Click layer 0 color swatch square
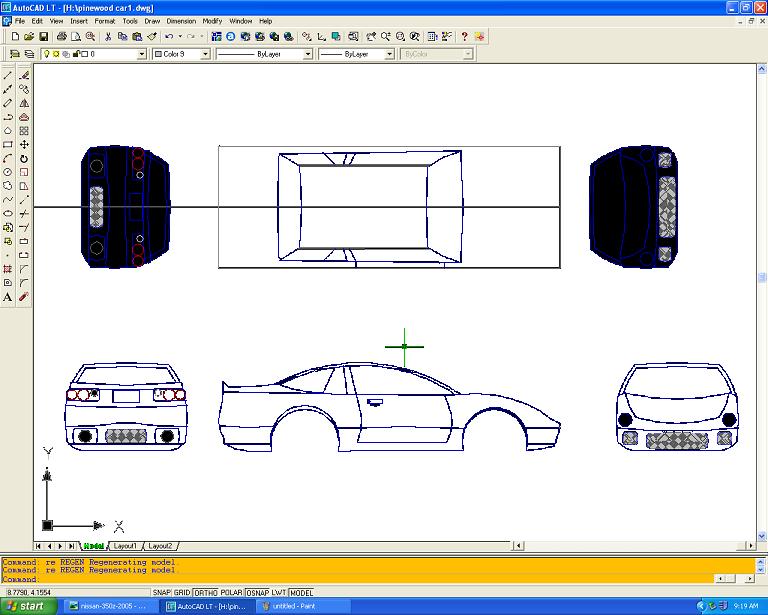Screen dimensions: 768x615 pyautogui.click(x=84, y=54)
